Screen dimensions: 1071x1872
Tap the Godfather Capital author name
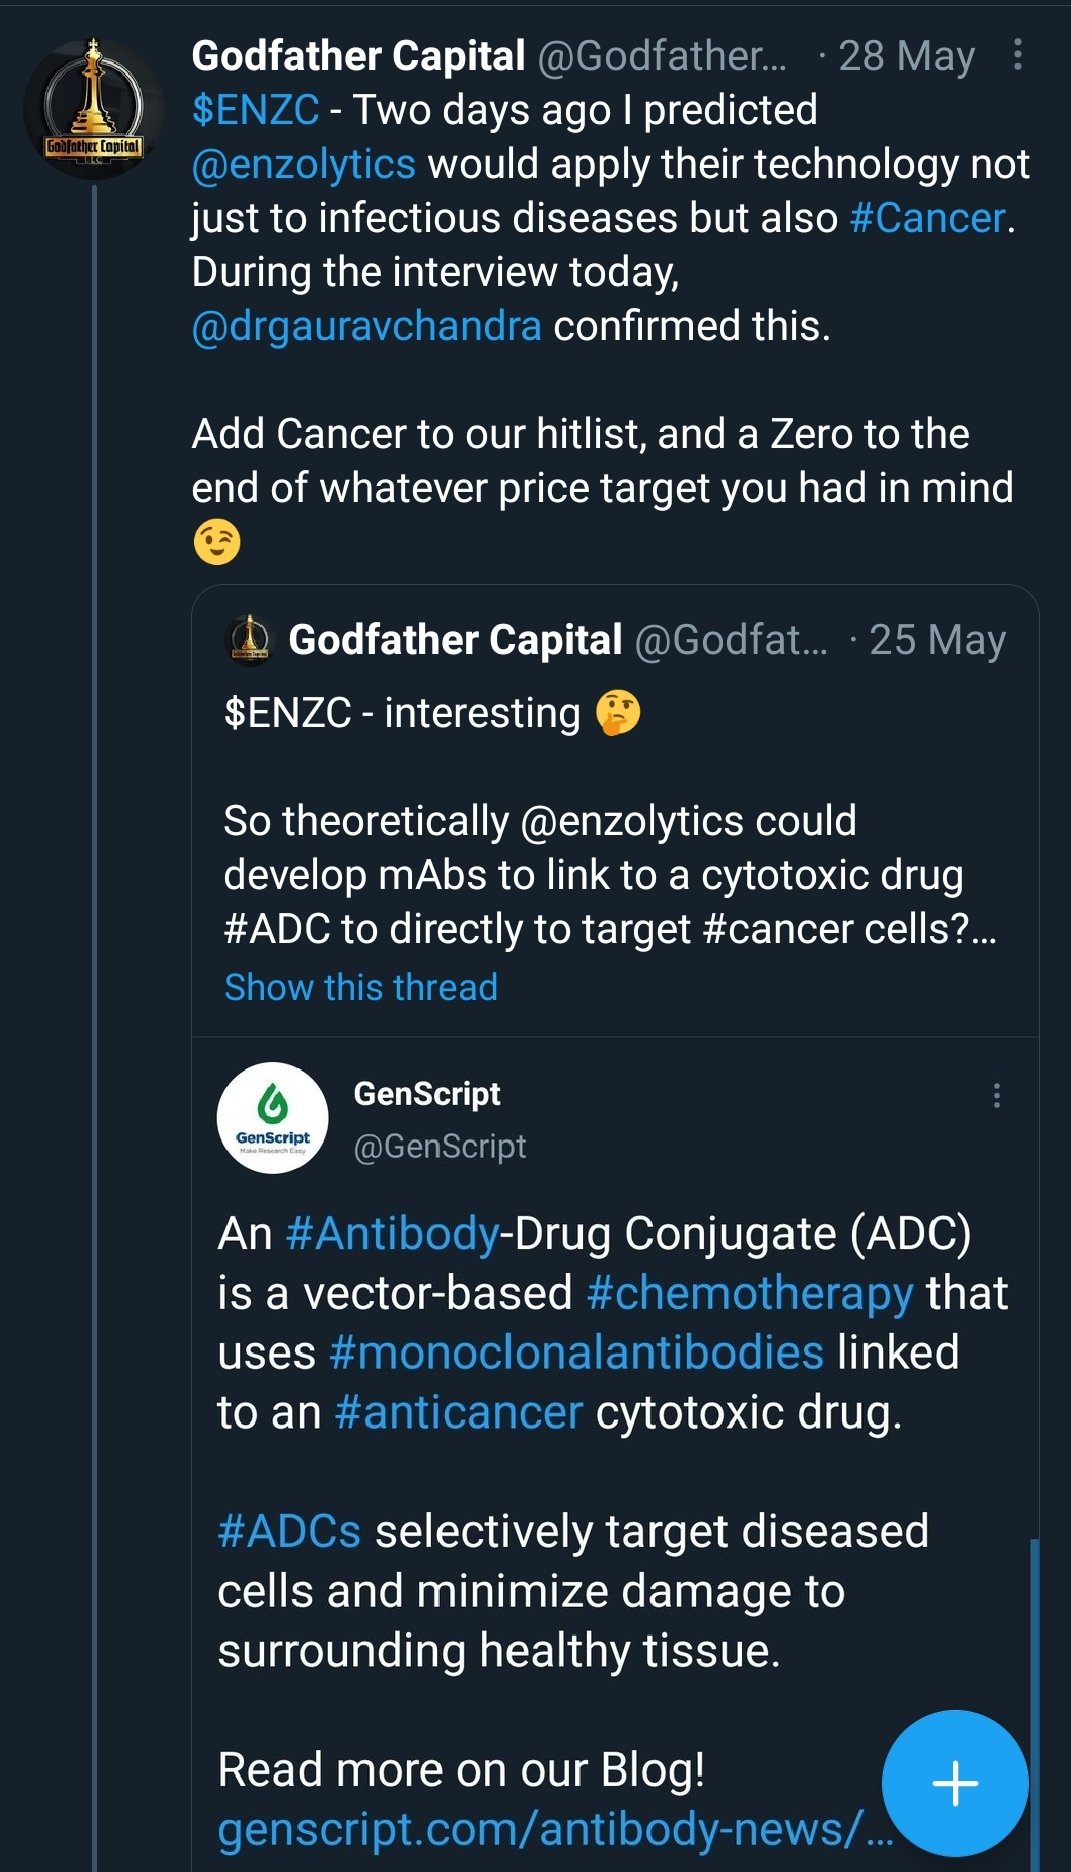pos(358,56)
